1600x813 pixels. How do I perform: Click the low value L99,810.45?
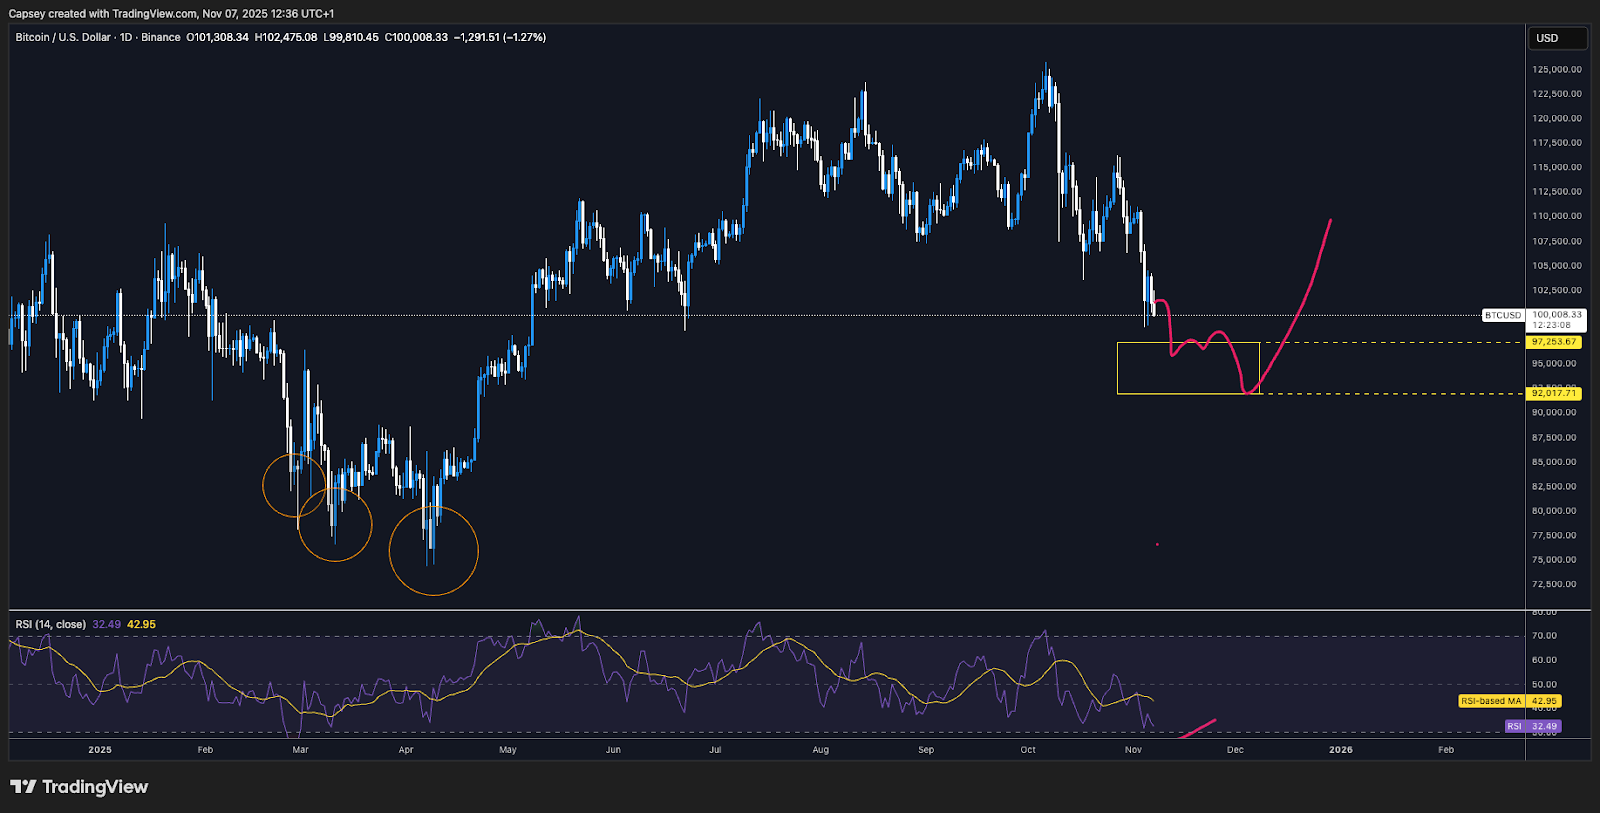(x=351, y=37)
